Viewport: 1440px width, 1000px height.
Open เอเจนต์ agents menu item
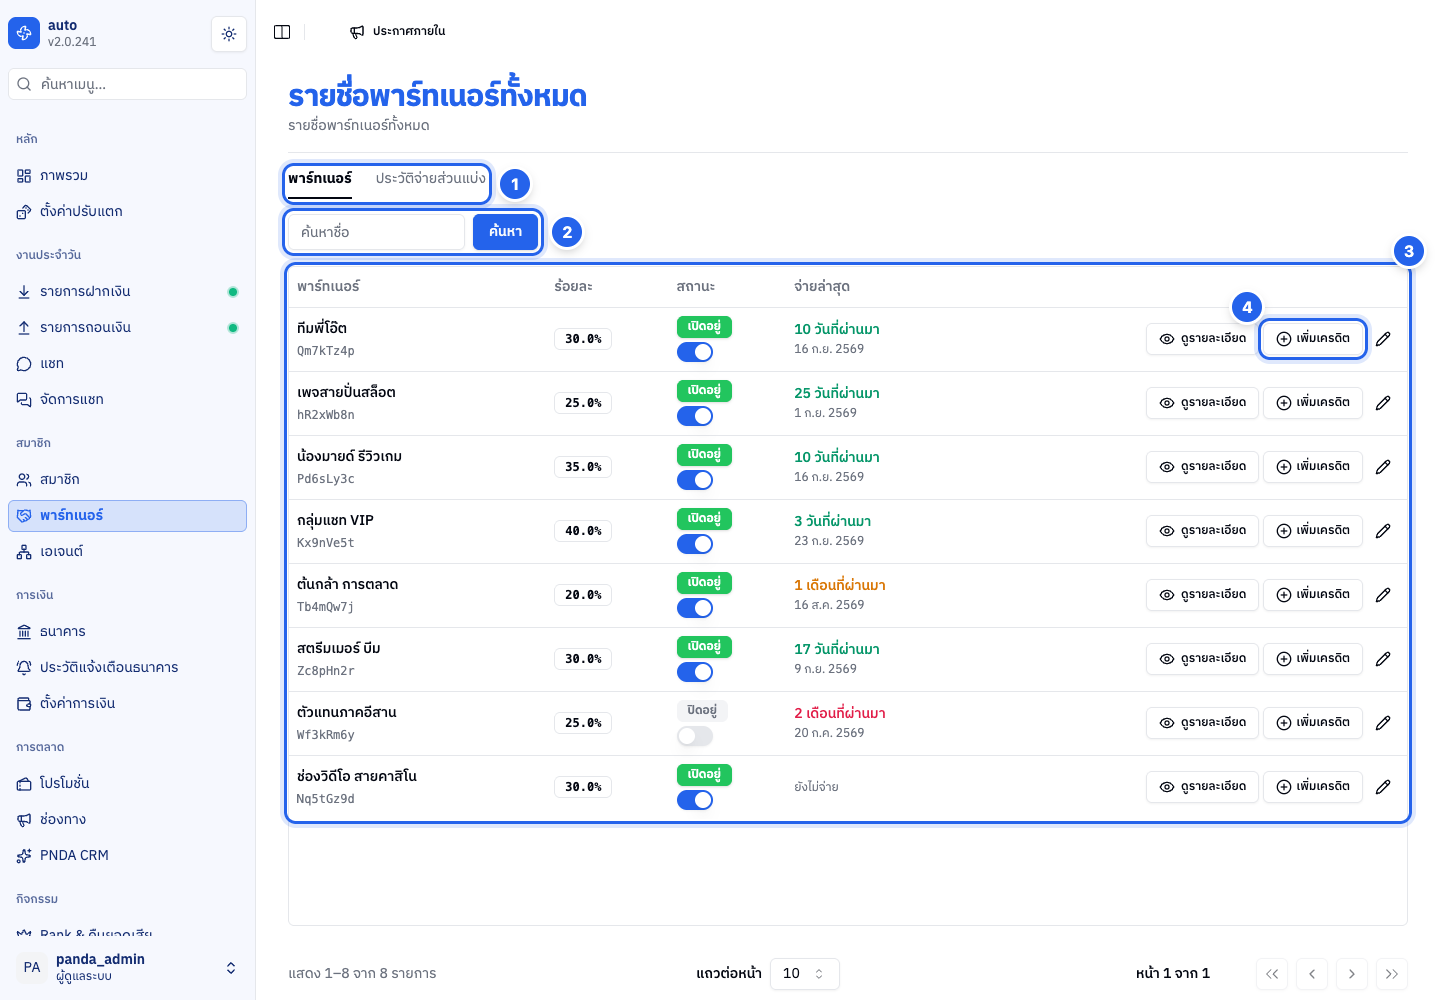[x=127, y=552]
